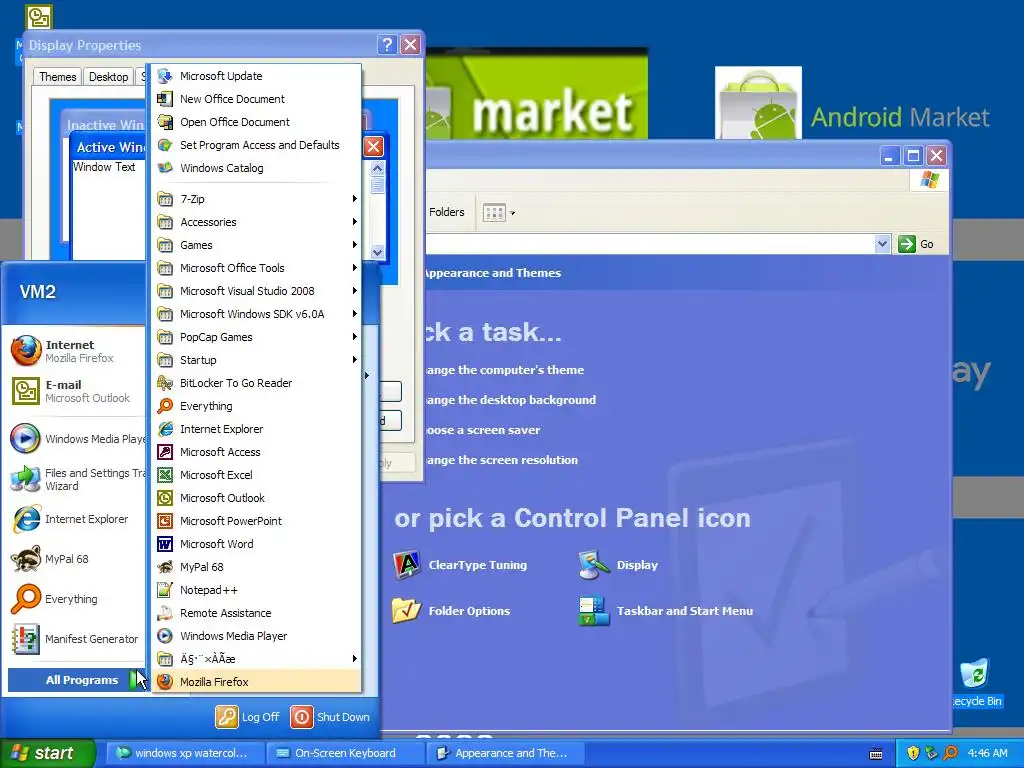The height and width of the screenshot is (768, 1024).
Task: Click BitLocker To Go Reader icon
Action: (165, 383)
